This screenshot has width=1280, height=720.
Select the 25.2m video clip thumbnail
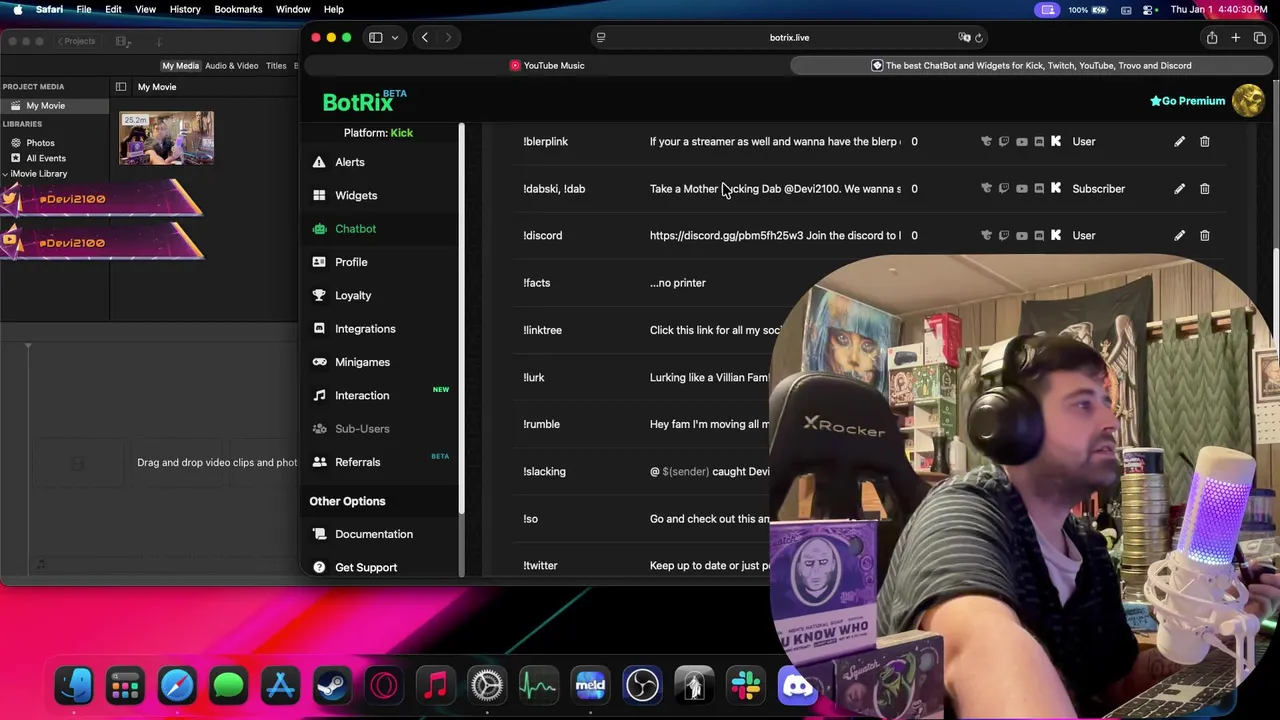click(x=166, y=138)
